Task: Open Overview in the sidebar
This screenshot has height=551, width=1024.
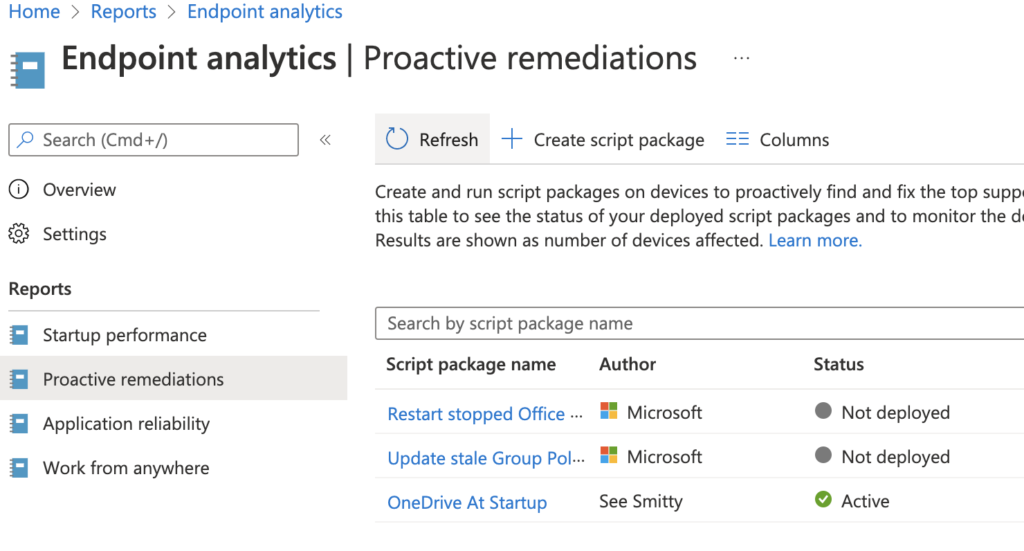Action: tap(79, 190)
